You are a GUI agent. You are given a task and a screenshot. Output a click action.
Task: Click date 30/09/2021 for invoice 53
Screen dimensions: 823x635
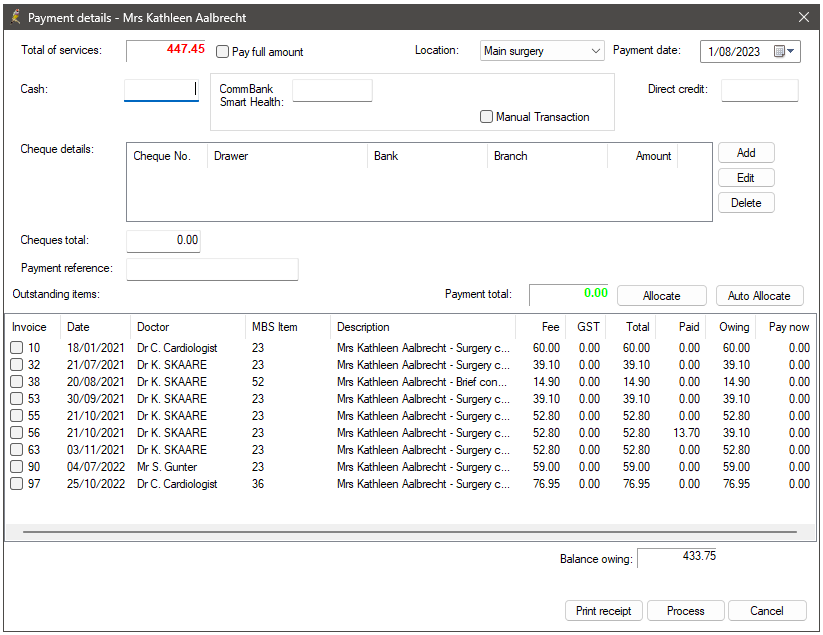[96, 399]
